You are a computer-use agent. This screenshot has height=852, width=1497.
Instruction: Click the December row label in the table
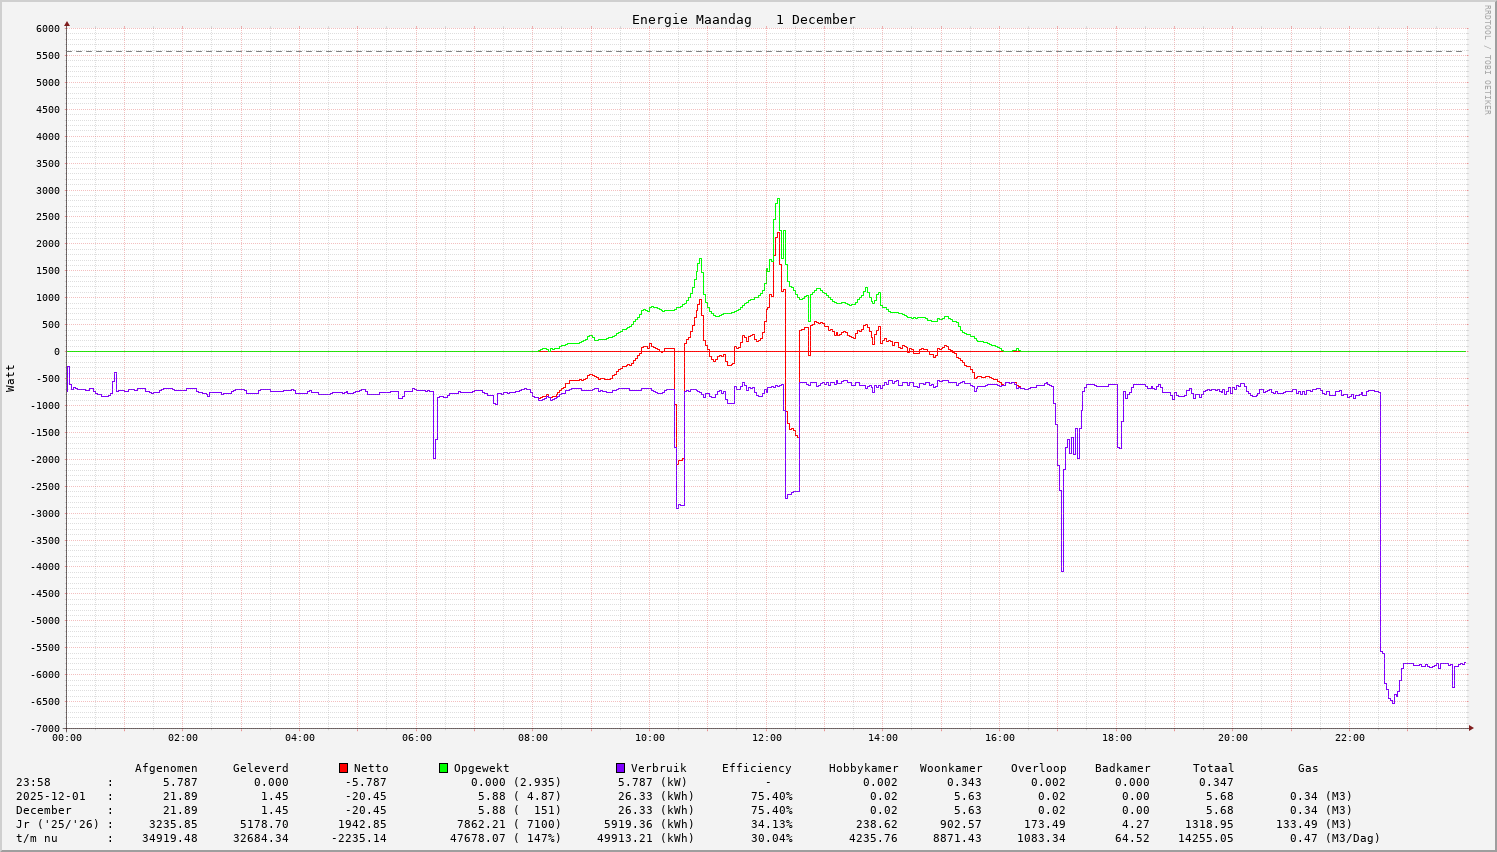(43, 810)
